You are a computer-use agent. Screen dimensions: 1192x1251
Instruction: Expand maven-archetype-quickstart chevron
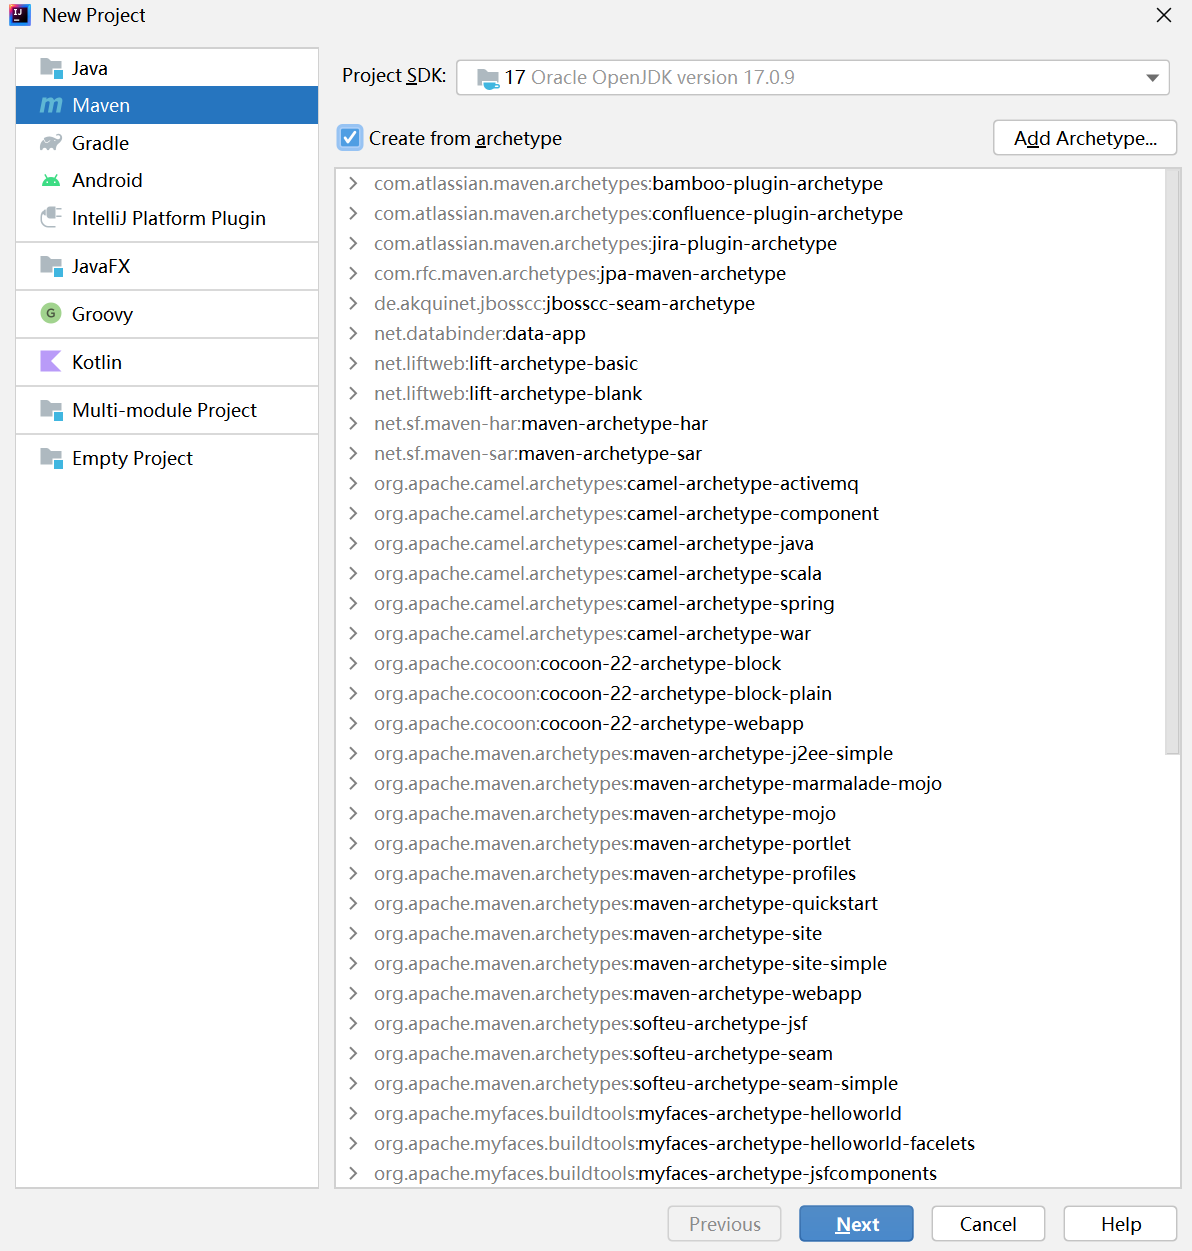(x=353, y=903)
